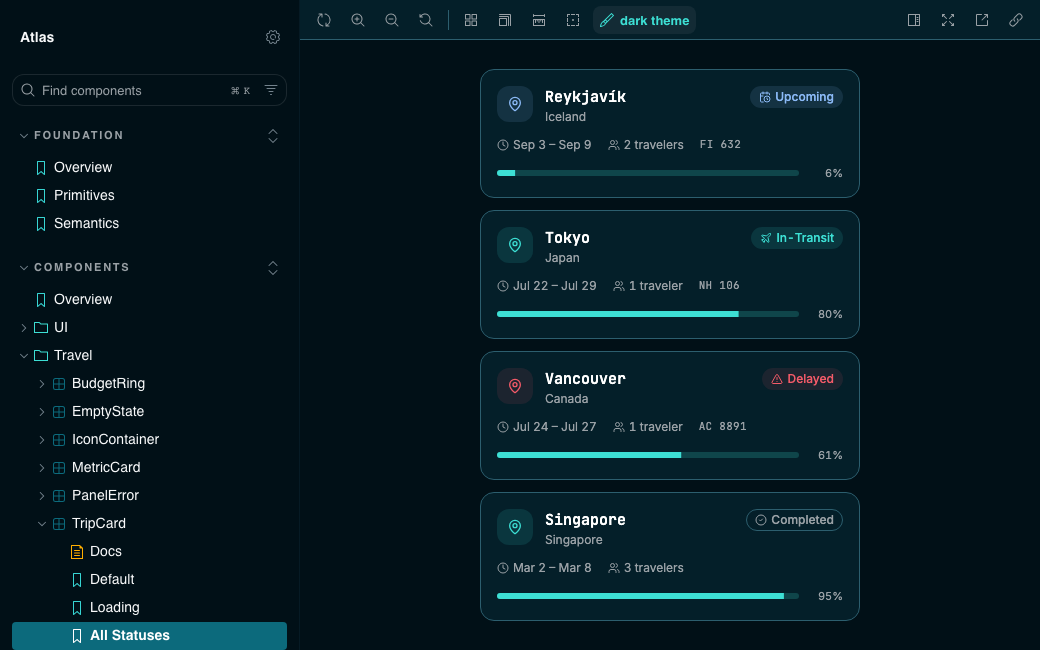Viewport: 1040px width, 650px height.
Task: Zoom out of the preview canvas
Action: coord(391,21)
